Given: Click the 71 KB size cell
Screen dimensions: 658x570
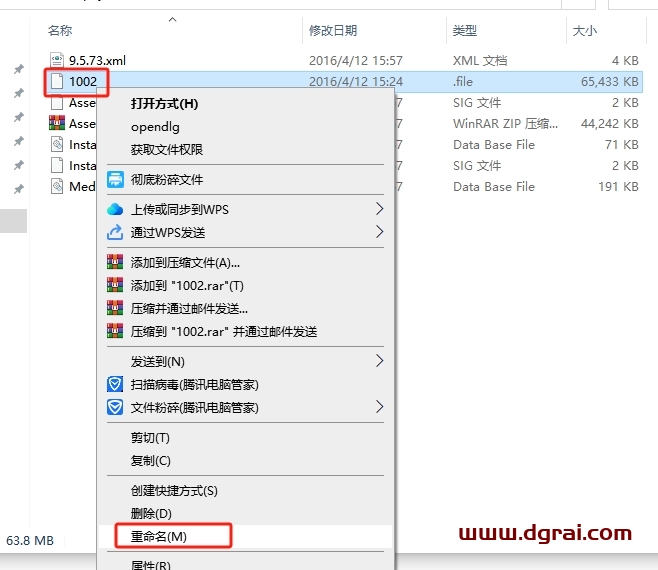Looking at the screenshot, I should tap(622, 144).
